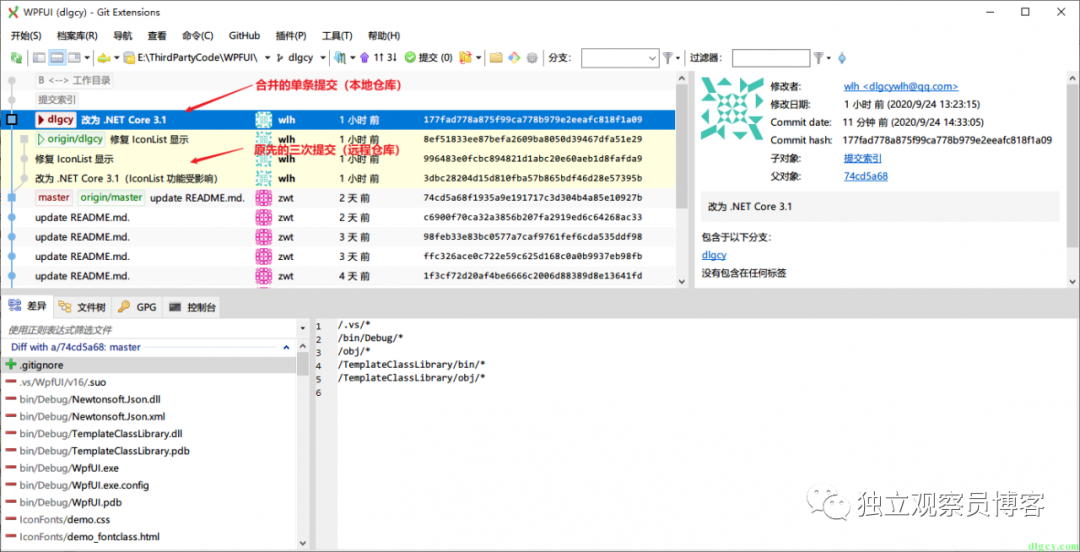Screen dimensions: 1080x552
Task: Click the yellow stash icon
Action: coord(103,58)
